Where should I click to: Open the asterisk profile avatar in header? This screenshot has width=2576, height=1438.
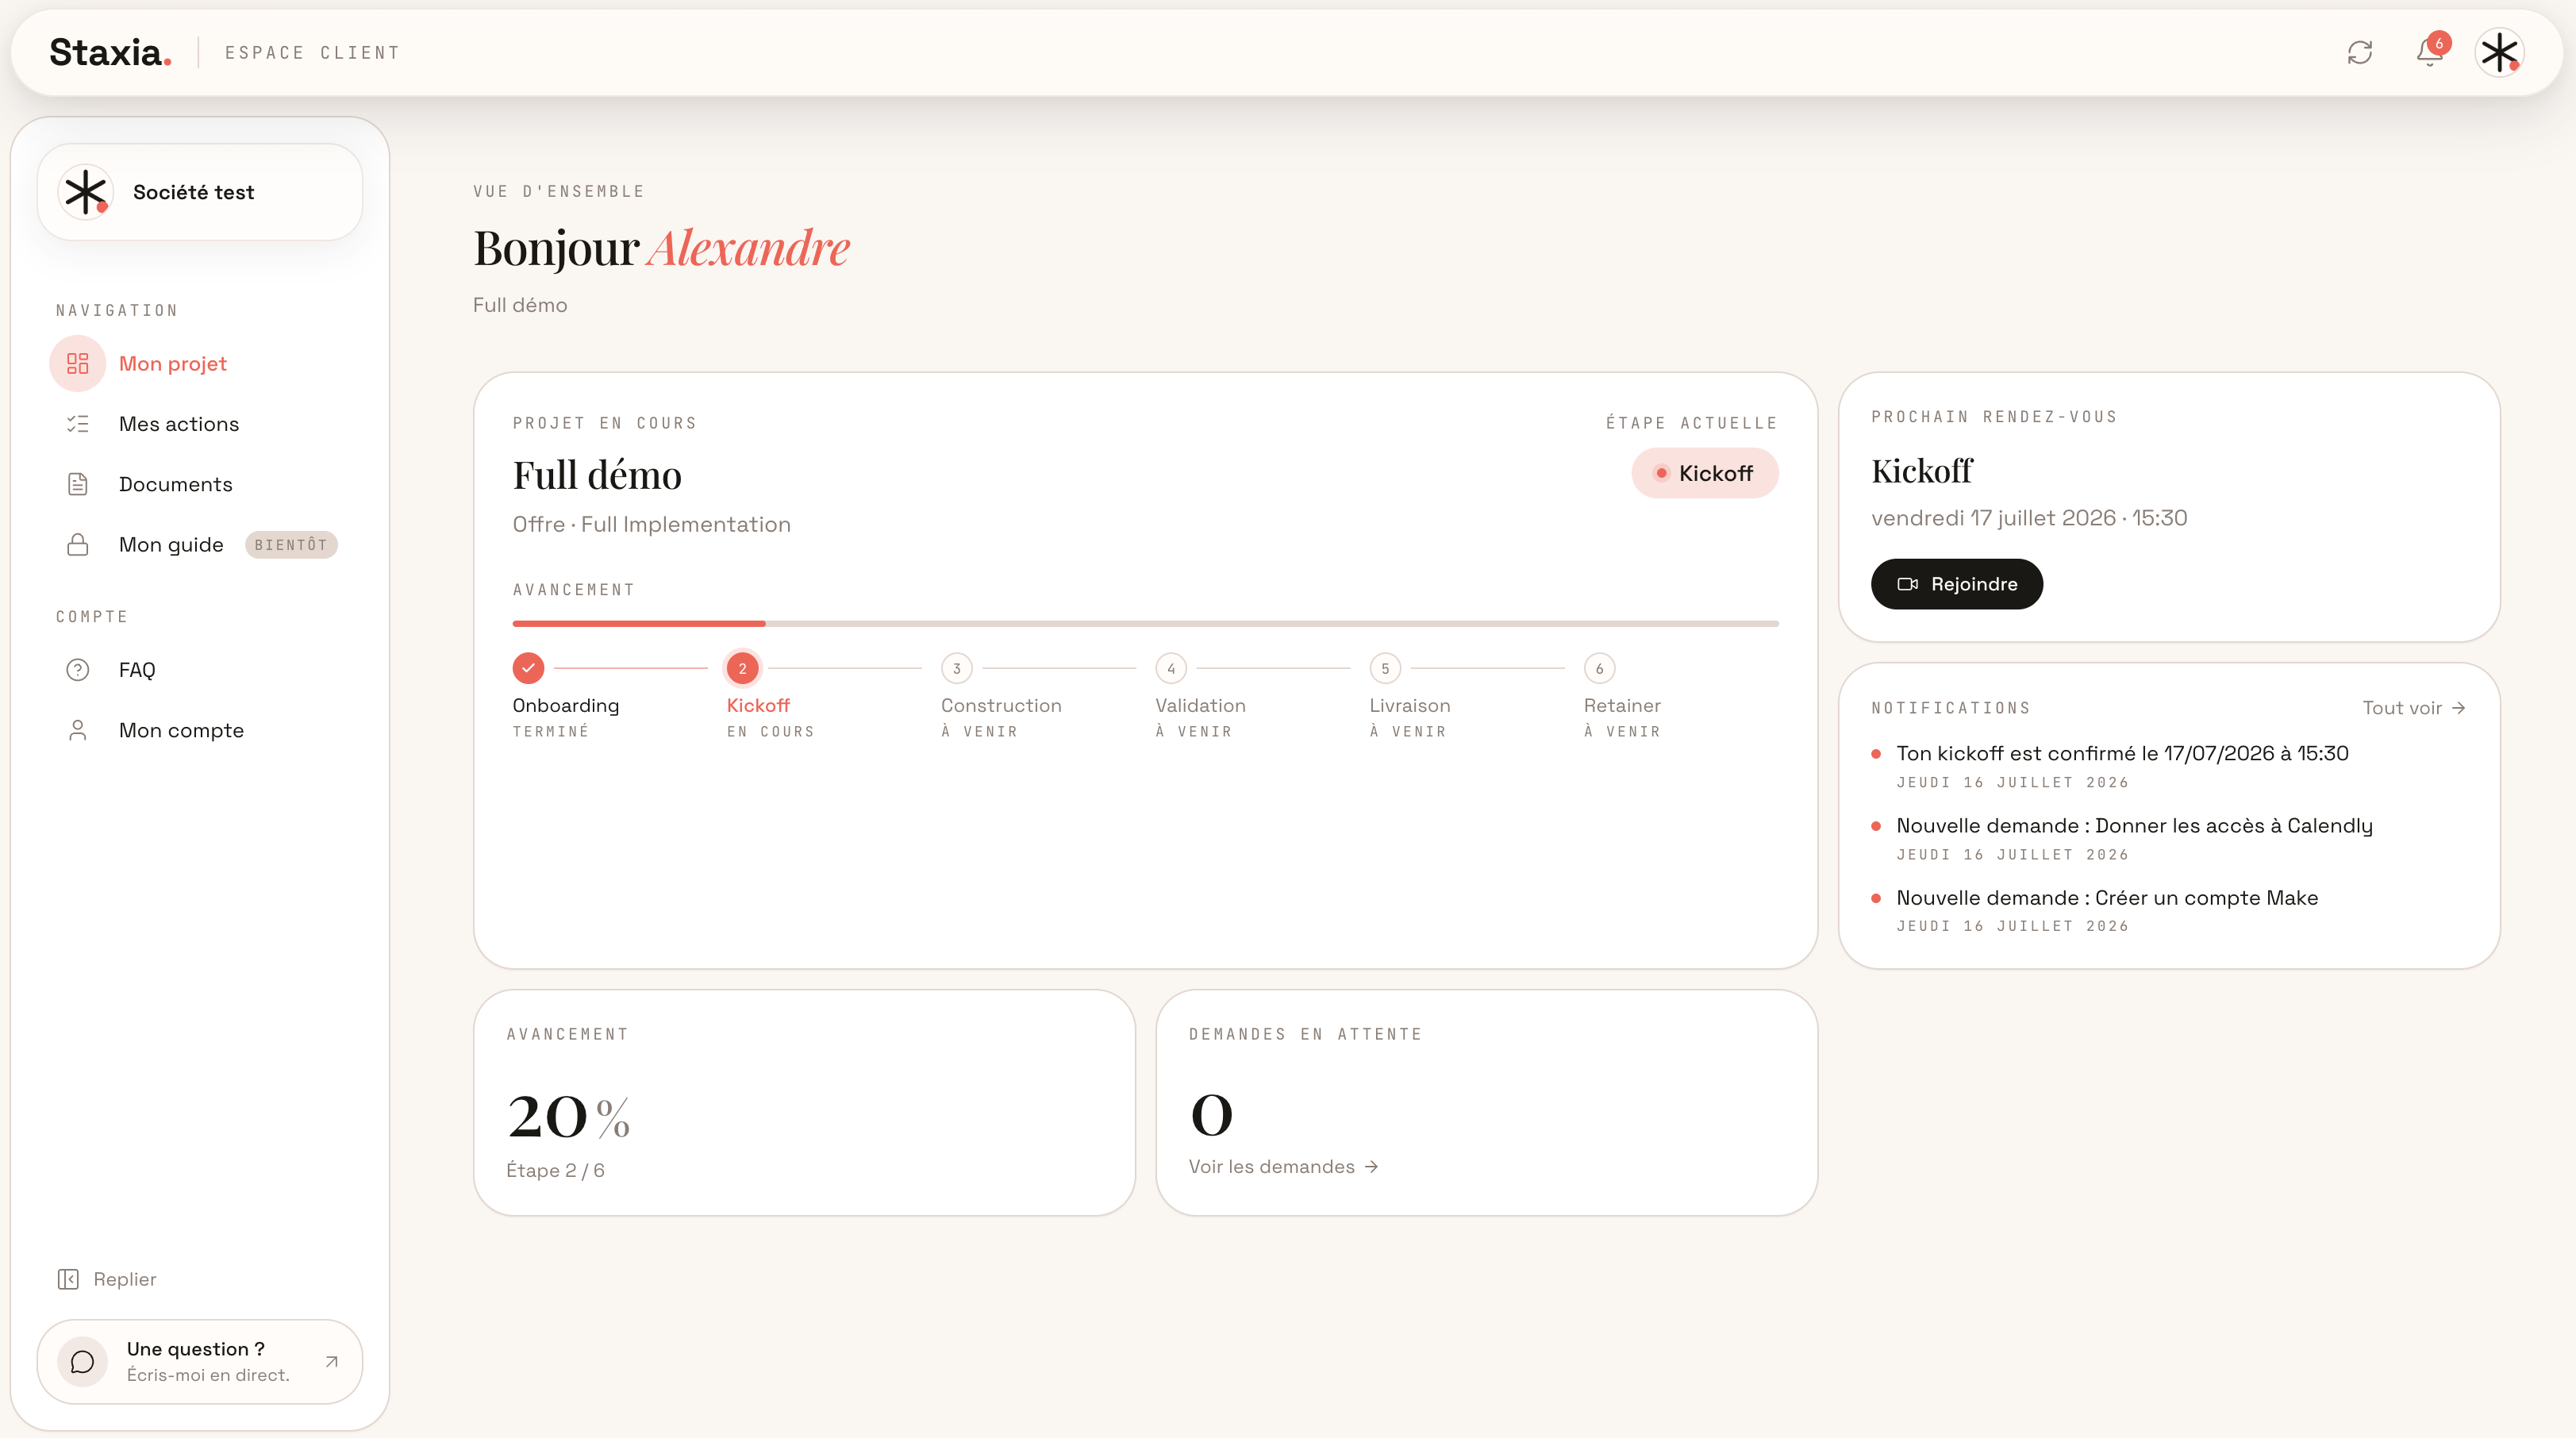click(2500, 52)
